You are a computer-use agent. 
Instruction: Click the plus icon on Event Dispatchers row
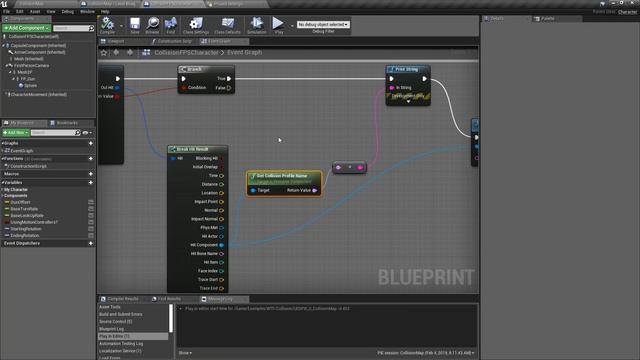tap(91, 243)
